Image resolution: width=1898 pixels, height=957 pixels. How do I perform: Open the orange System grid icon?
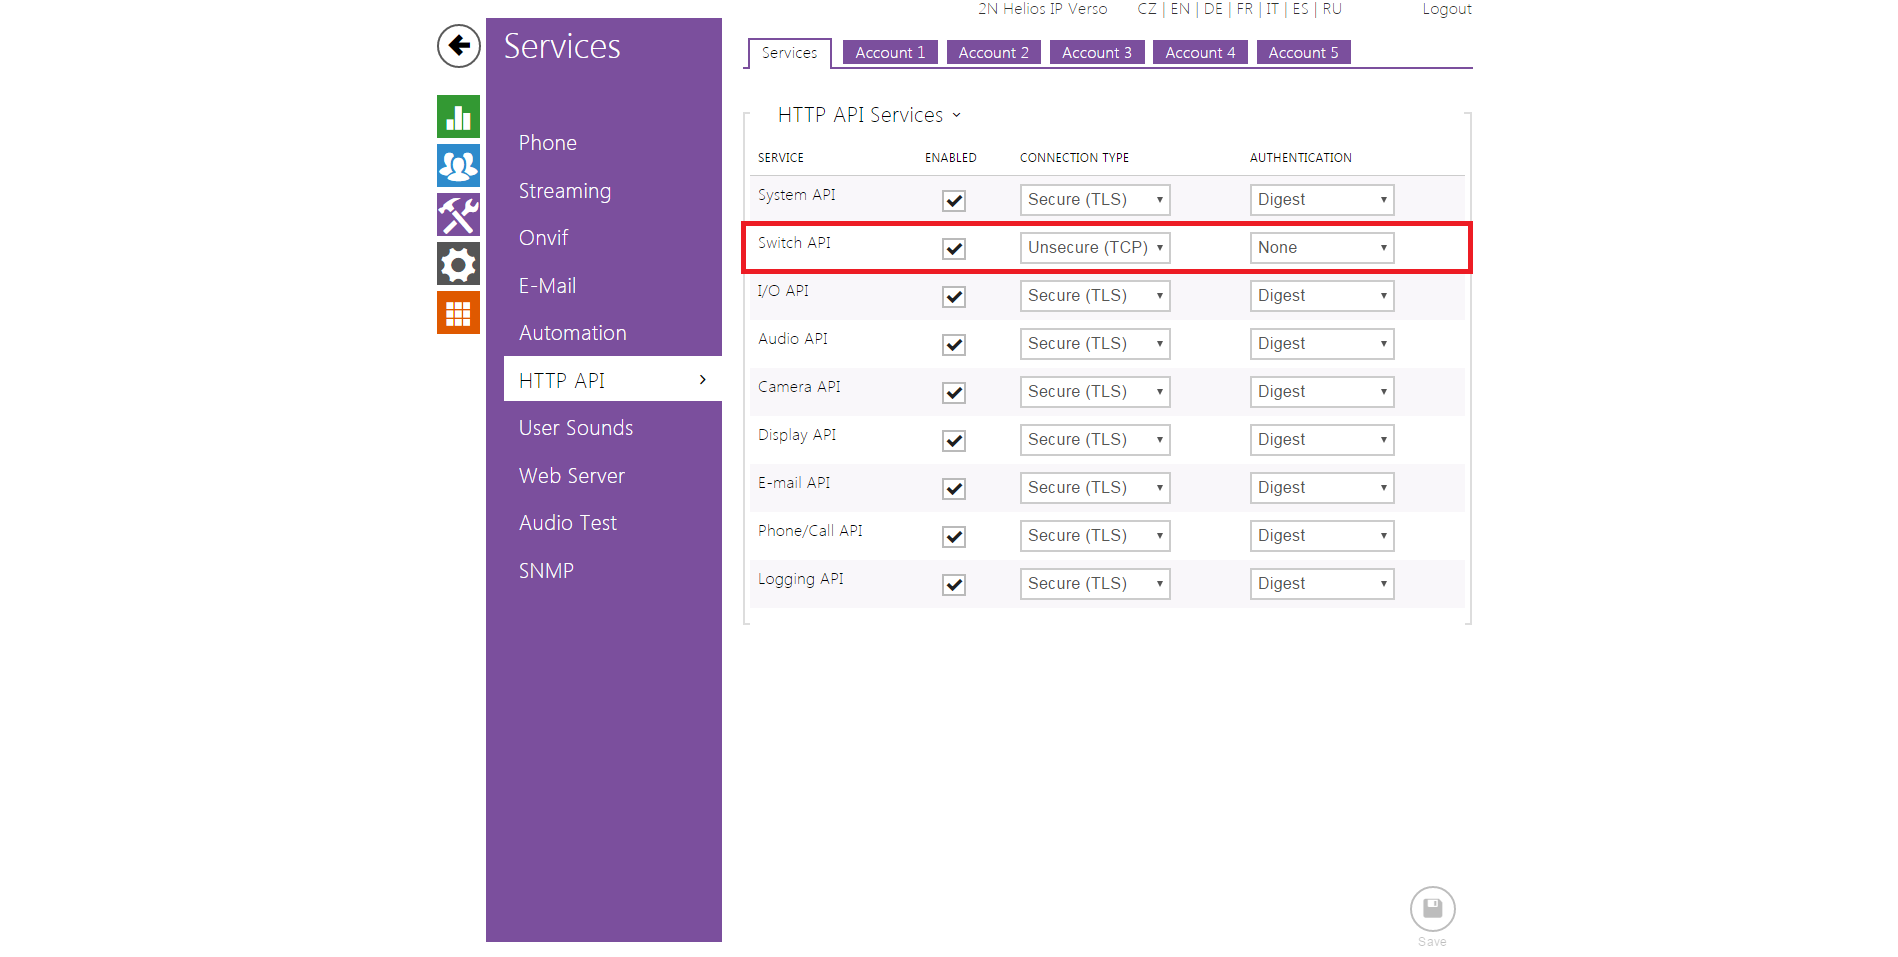coord(458,313)
